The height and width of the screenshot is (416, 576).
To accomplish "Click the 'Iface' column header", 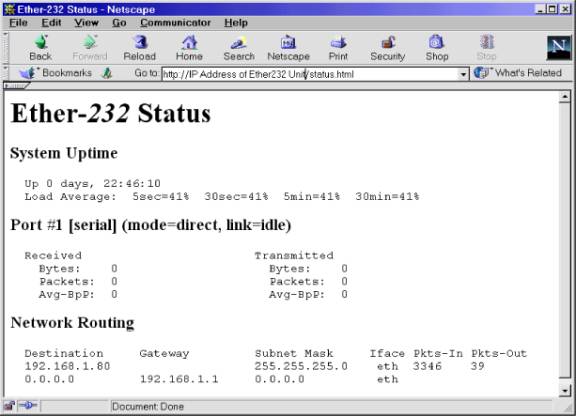I will (x=387, y=354).
